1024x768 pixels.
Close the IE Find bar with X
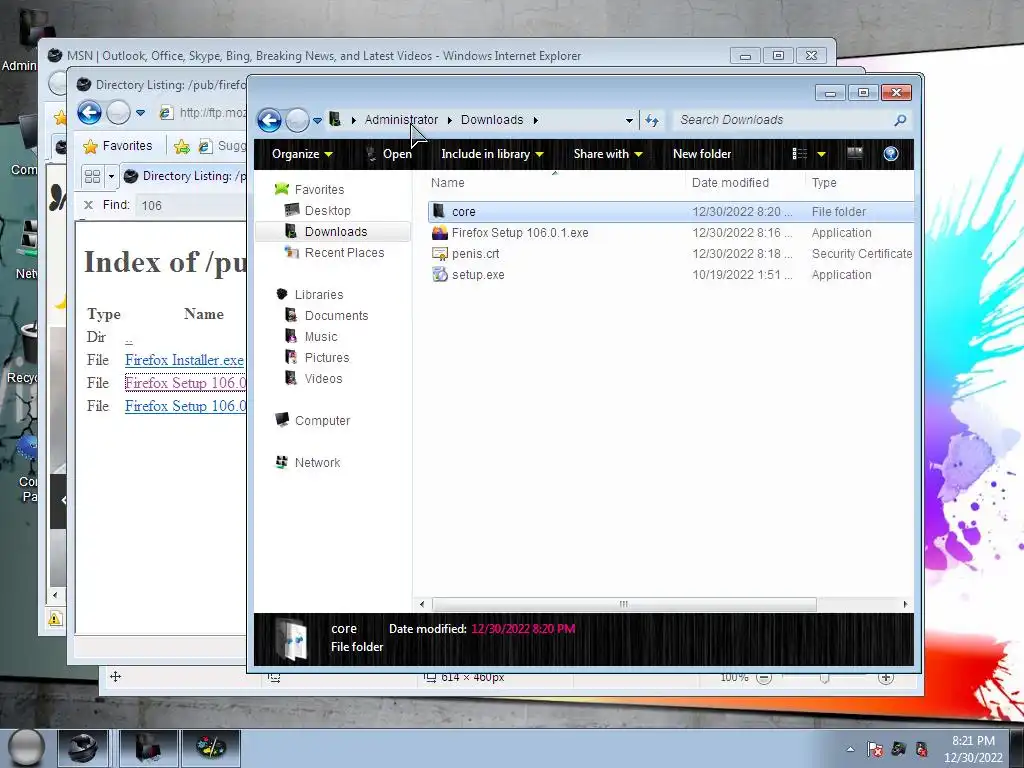coord(88,205)
